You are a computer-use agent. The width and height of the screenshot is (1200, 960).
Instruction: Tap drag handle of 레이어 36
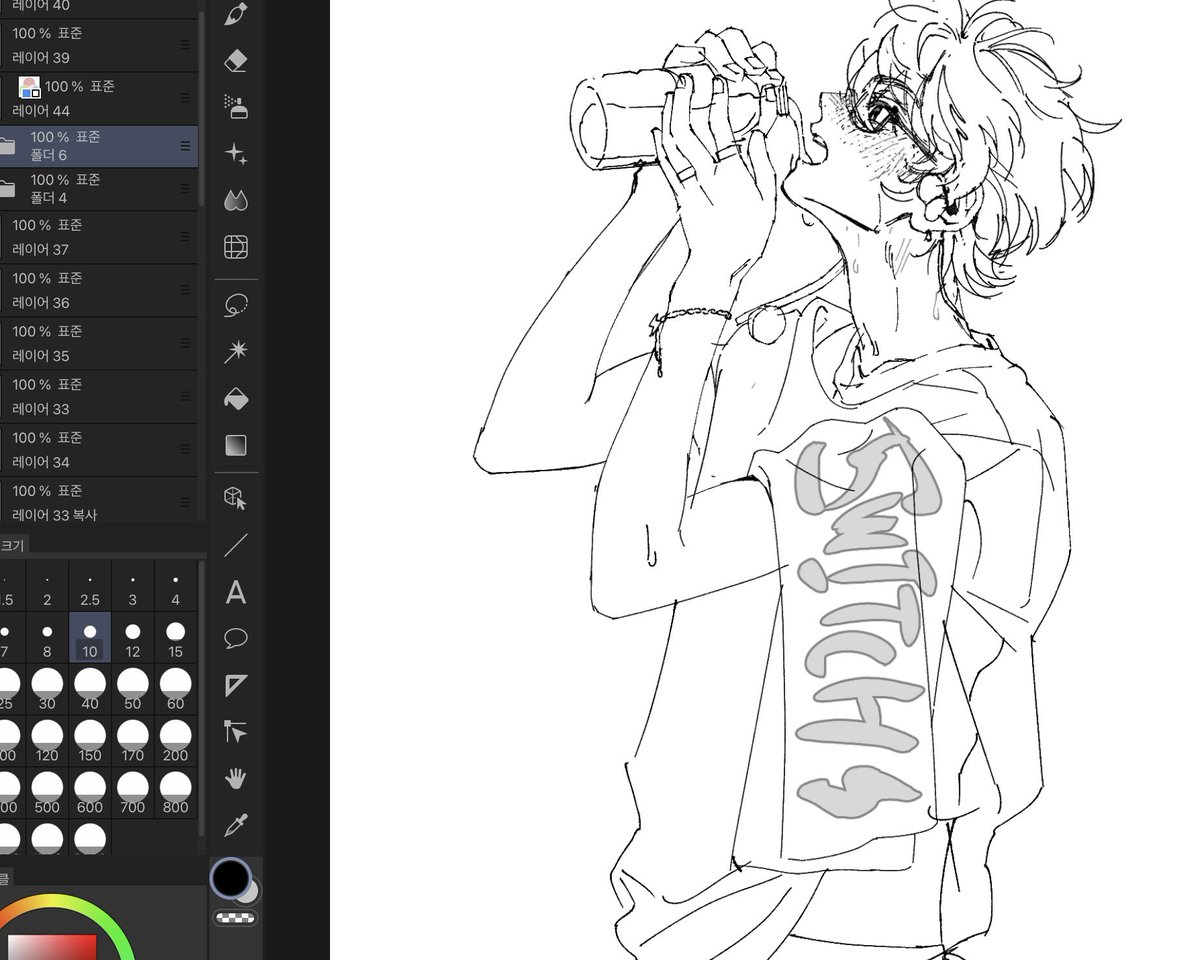coord(185,290)
